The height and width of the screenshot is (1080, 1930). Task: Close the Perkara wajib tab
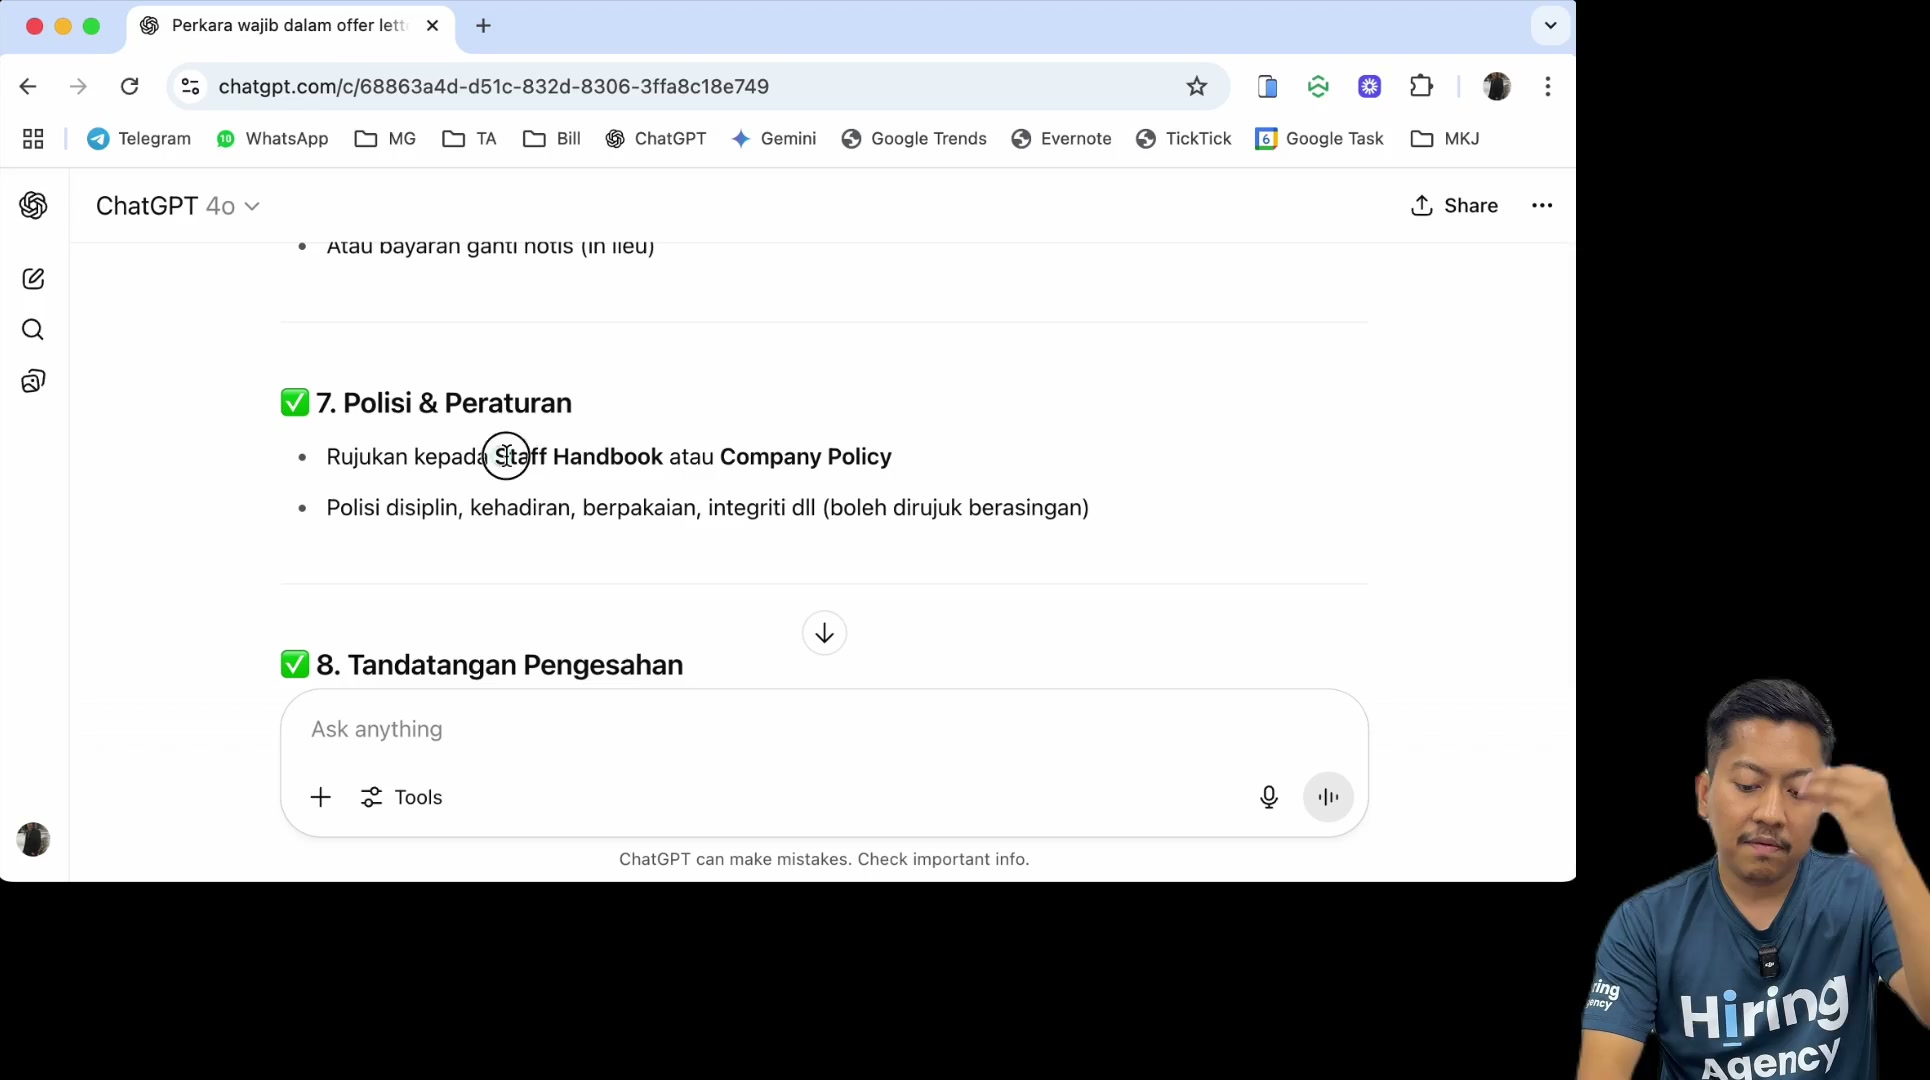point(432,26)
